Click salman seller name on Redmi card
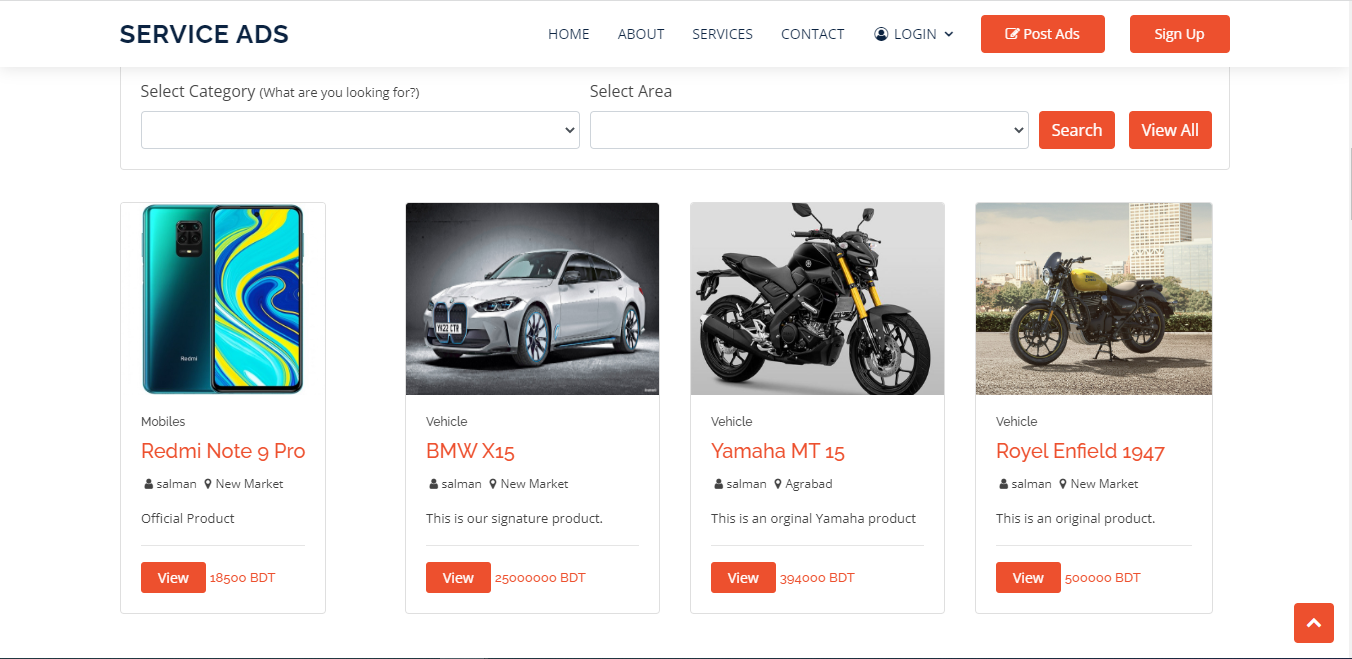1352x659 pixels. pyautogui.click(x=177, y=484)
